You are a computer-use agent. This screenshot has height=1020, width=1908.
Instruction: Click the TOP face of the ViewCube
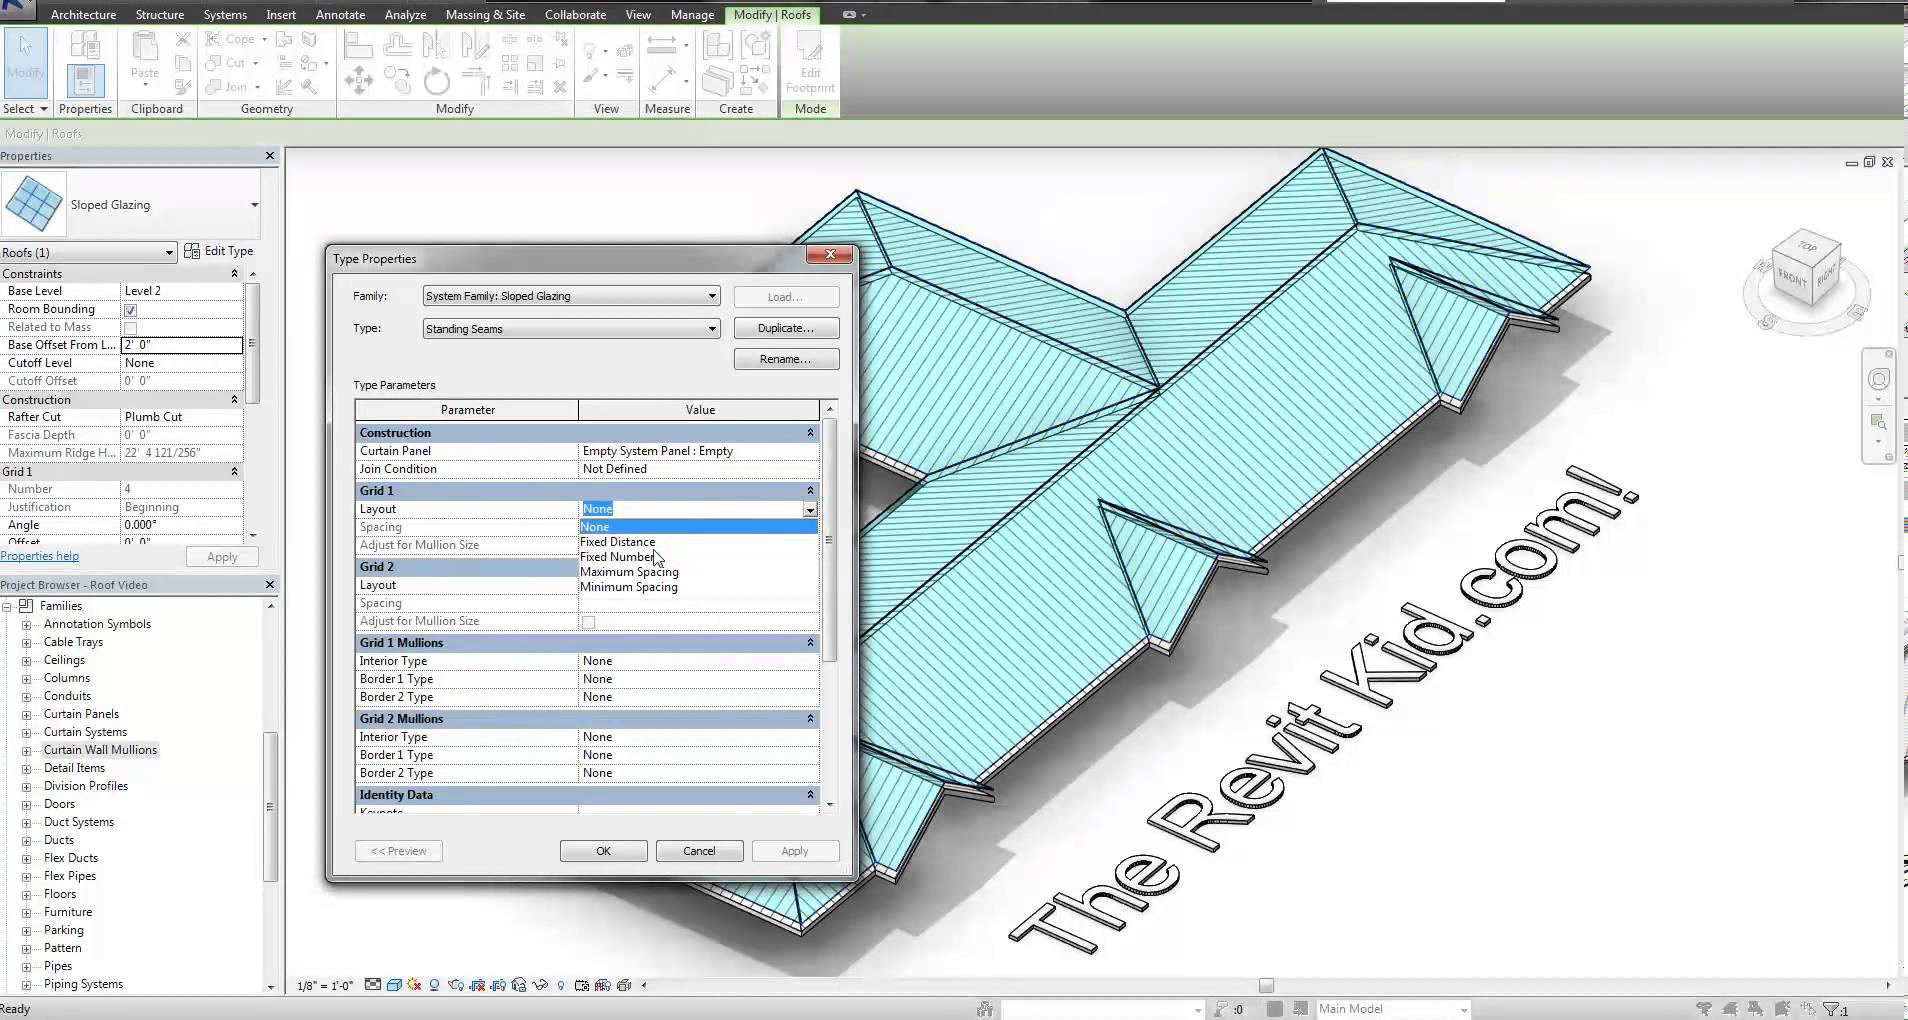pos(1807,246)
